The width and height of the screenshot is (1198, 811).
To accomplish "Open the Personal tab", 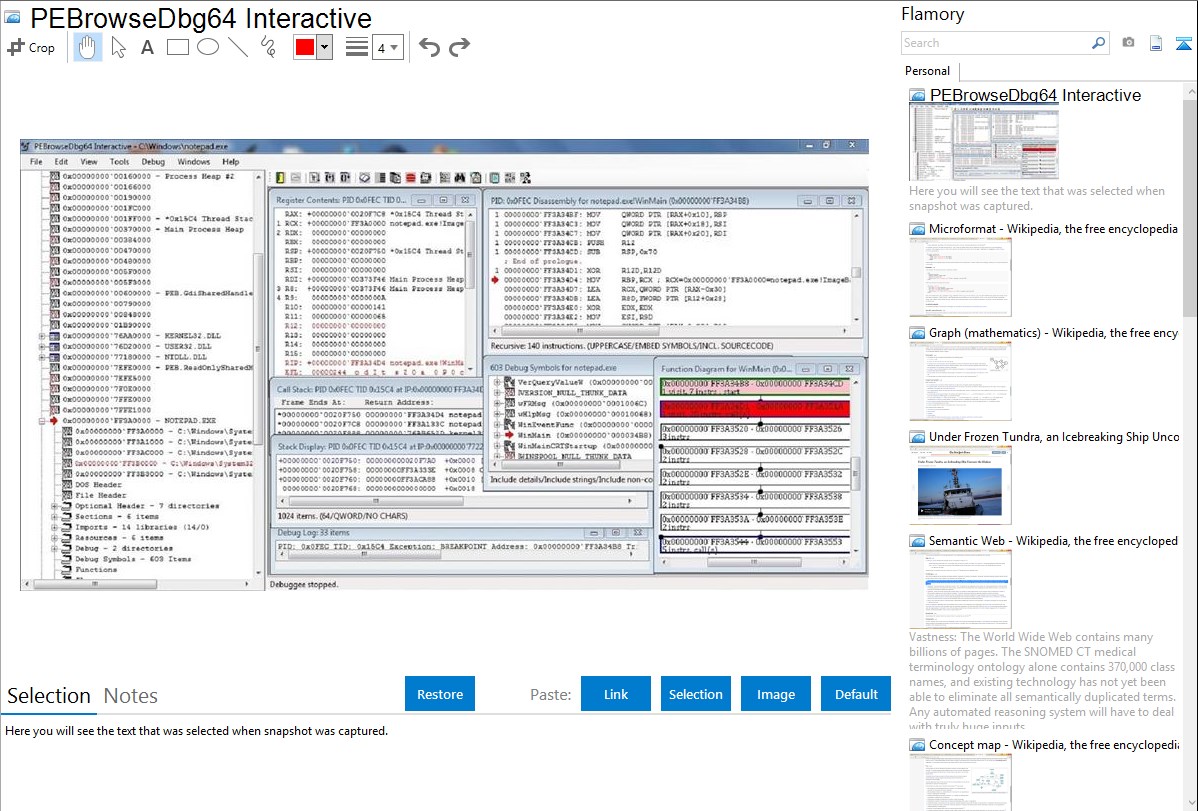I will 927,71.
